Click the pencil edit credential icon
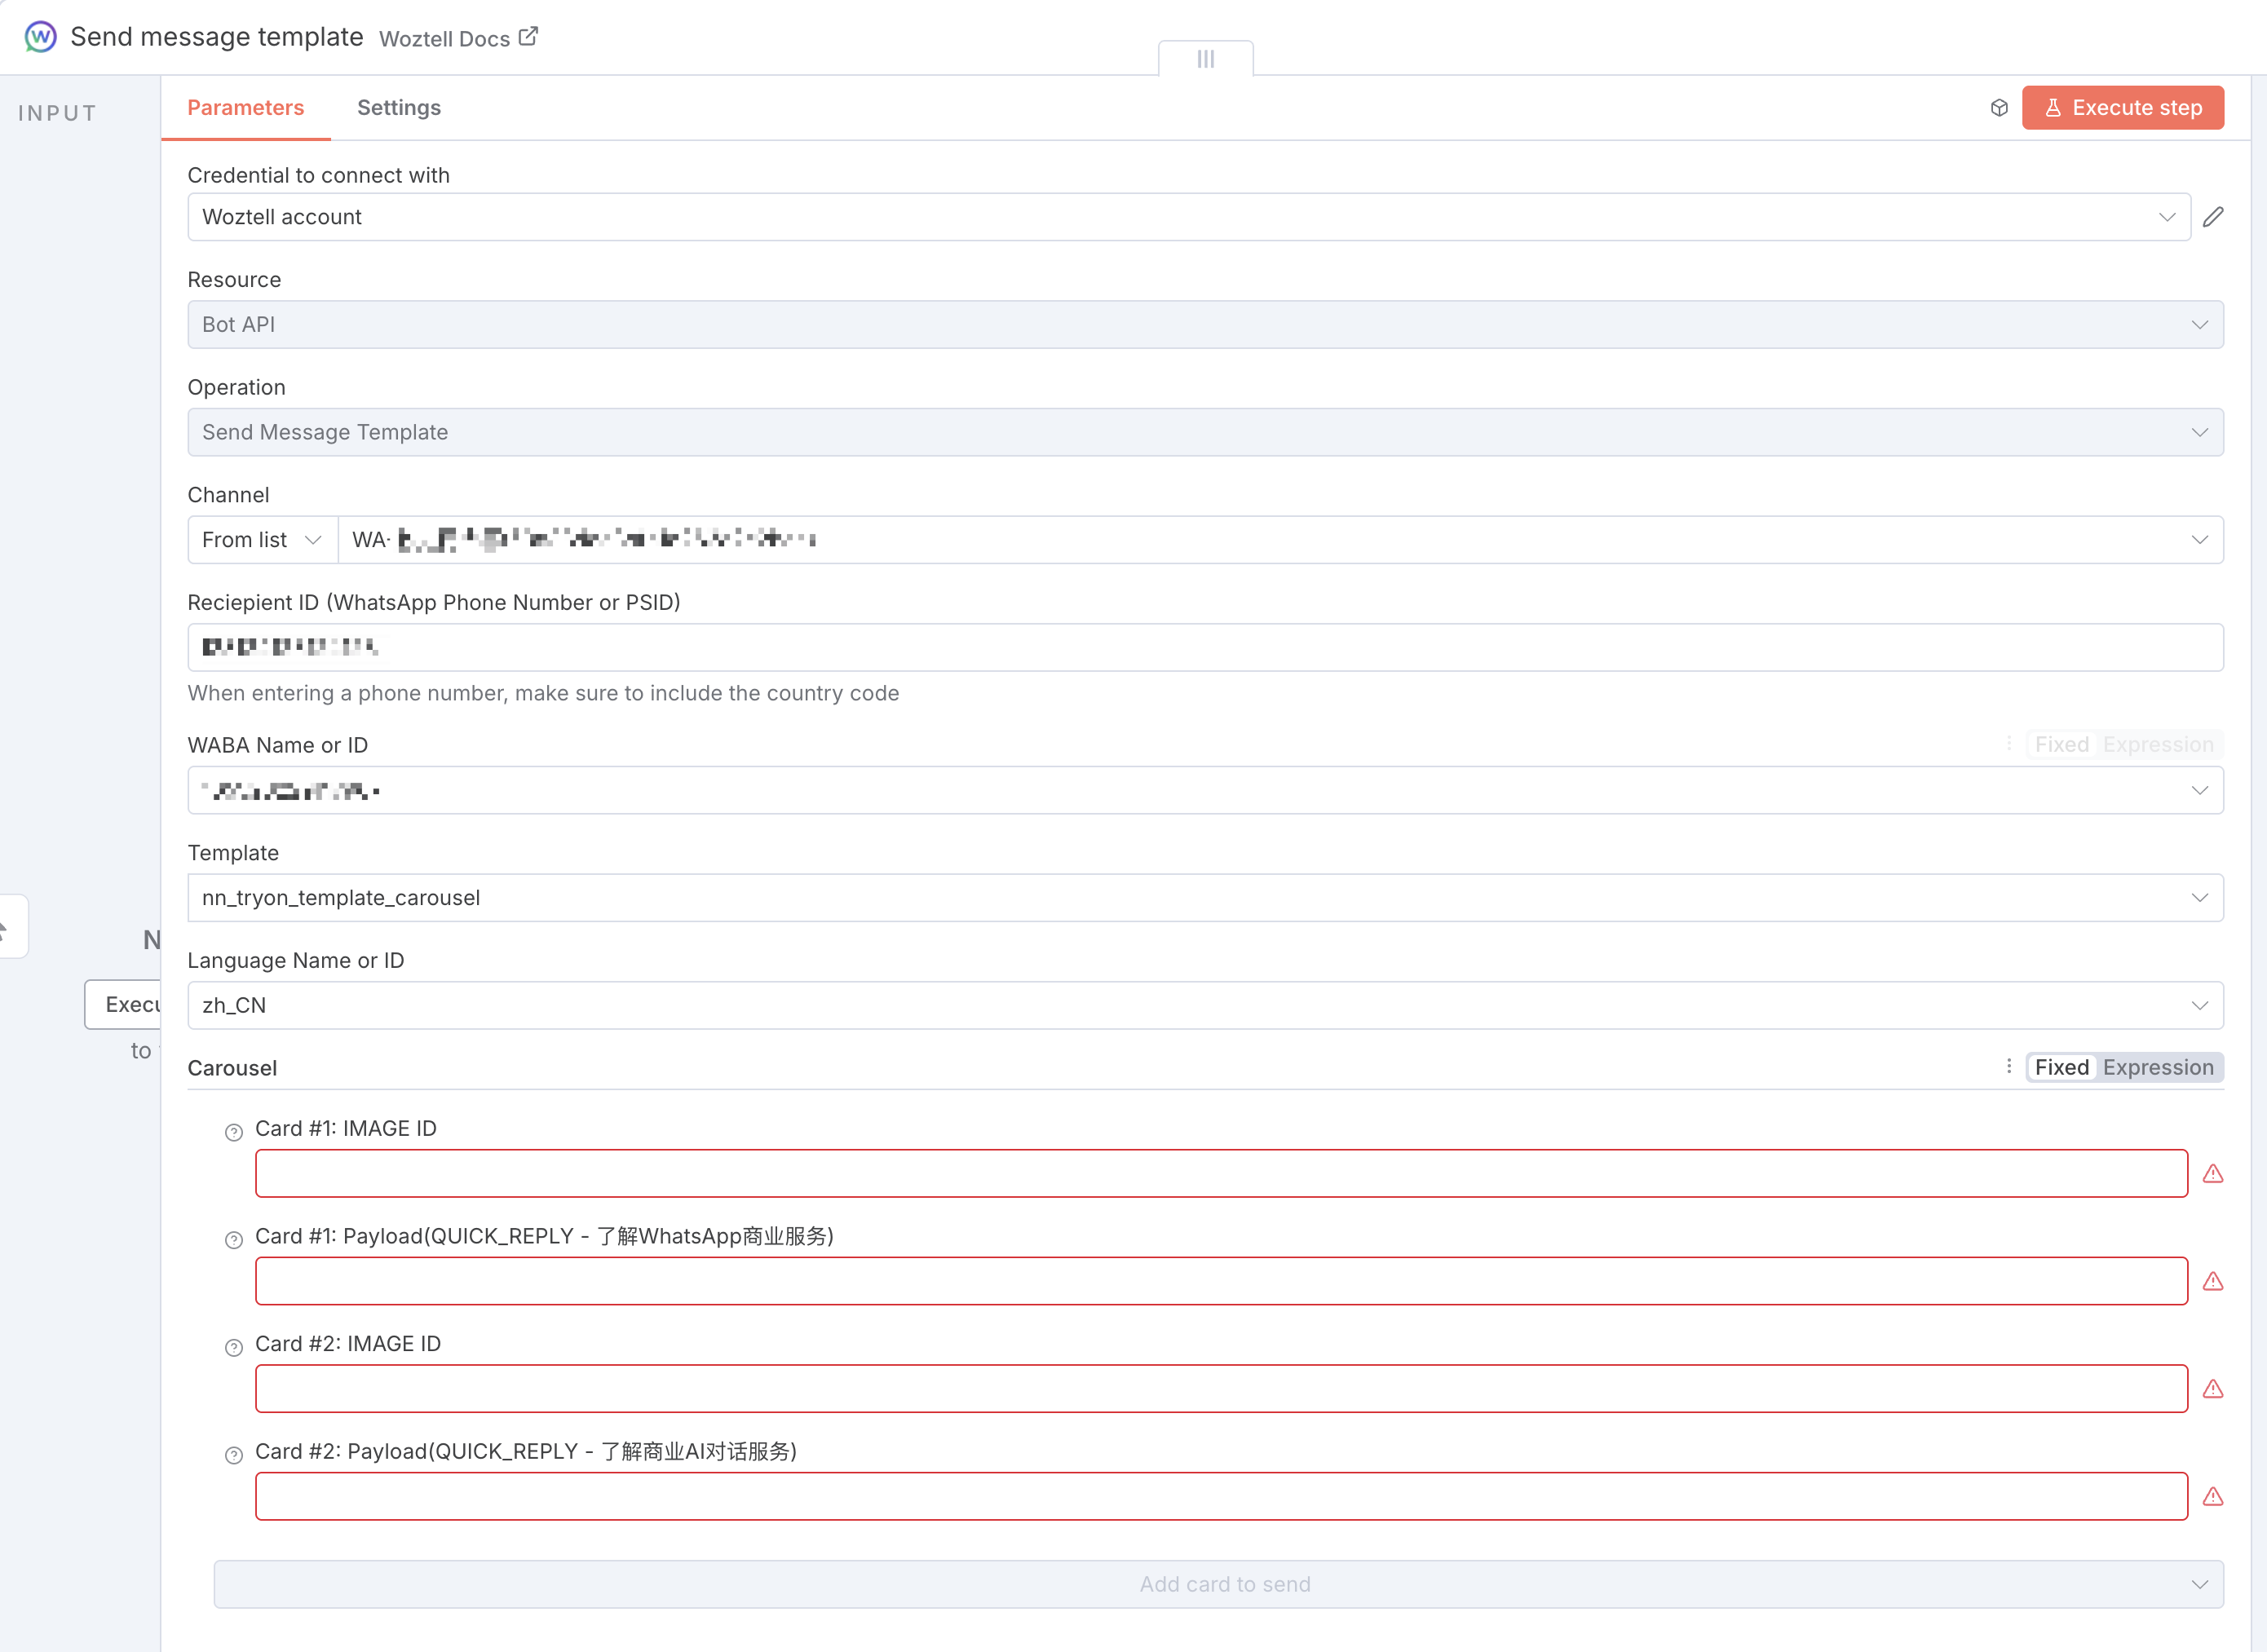This screenshot has height=1652, width=2267. (2213, 217)
